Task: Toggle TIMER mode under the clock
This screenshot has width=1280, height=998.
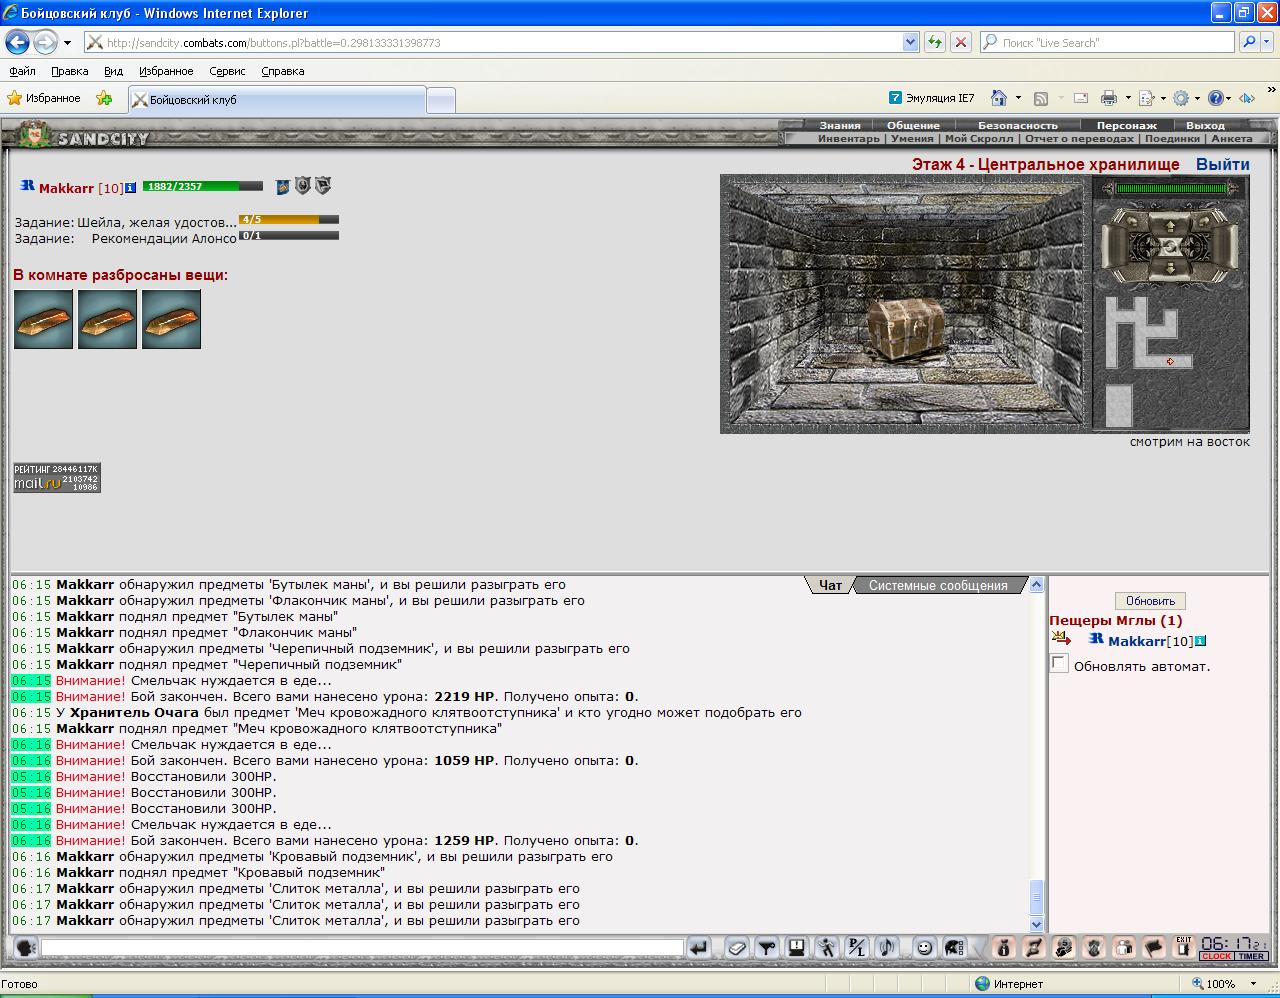Action: 1251,956
